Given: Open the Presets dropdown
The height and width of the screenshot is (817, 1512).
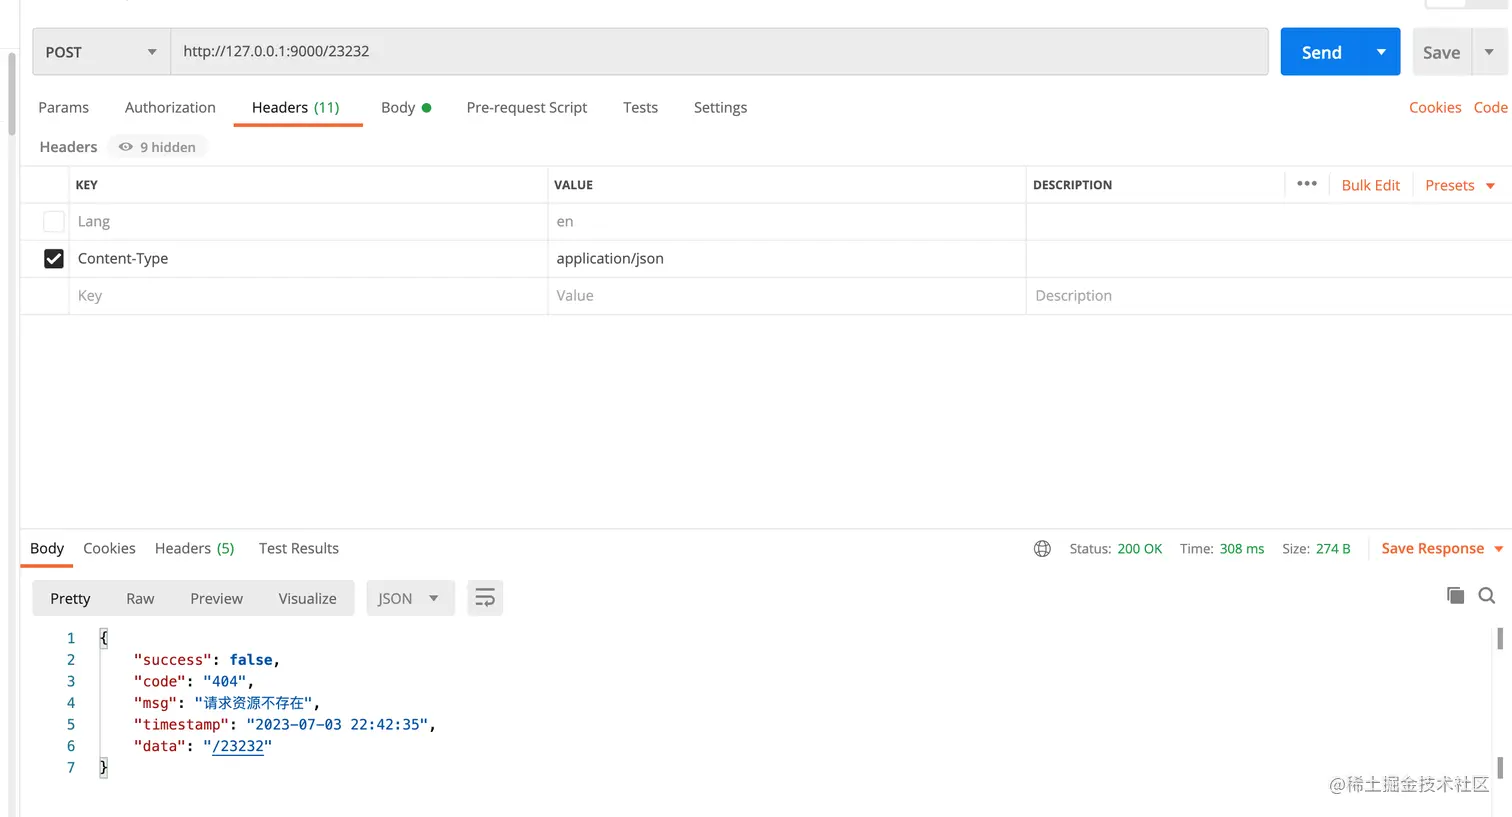Looking at the screenshot, I should 1460,185.
